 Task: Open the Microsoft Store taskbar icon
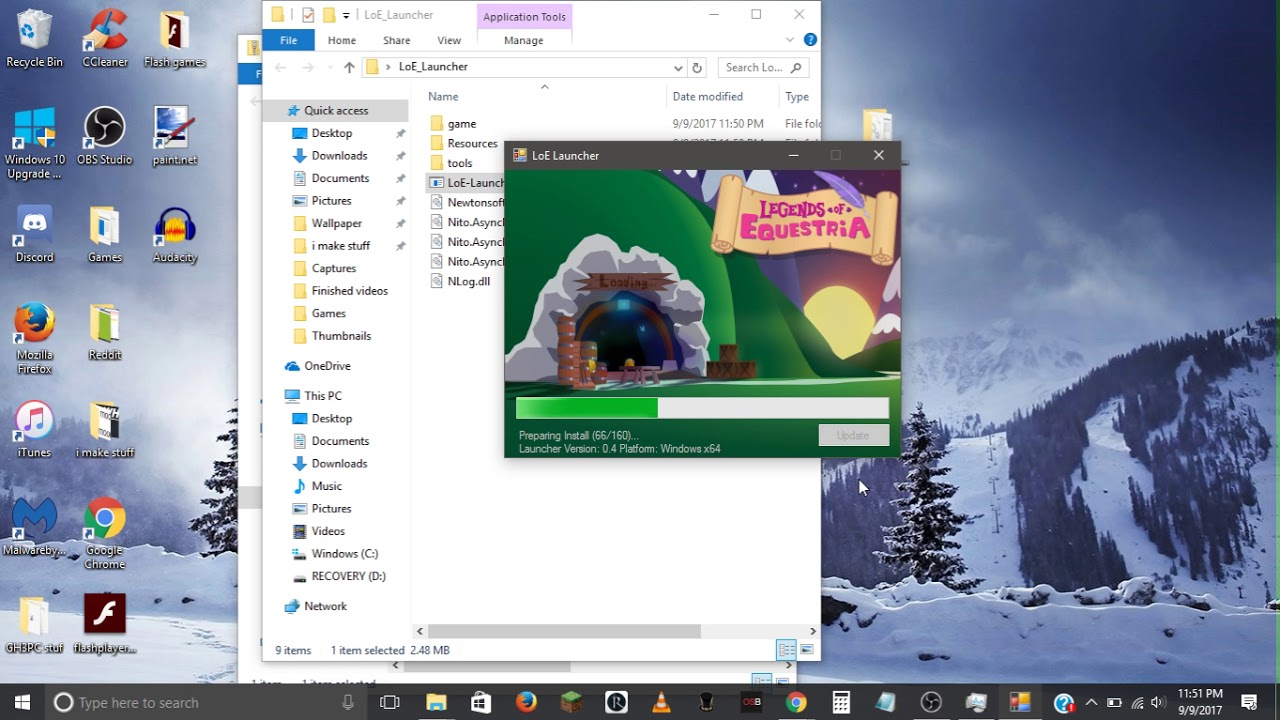click(x=481, y=703)
